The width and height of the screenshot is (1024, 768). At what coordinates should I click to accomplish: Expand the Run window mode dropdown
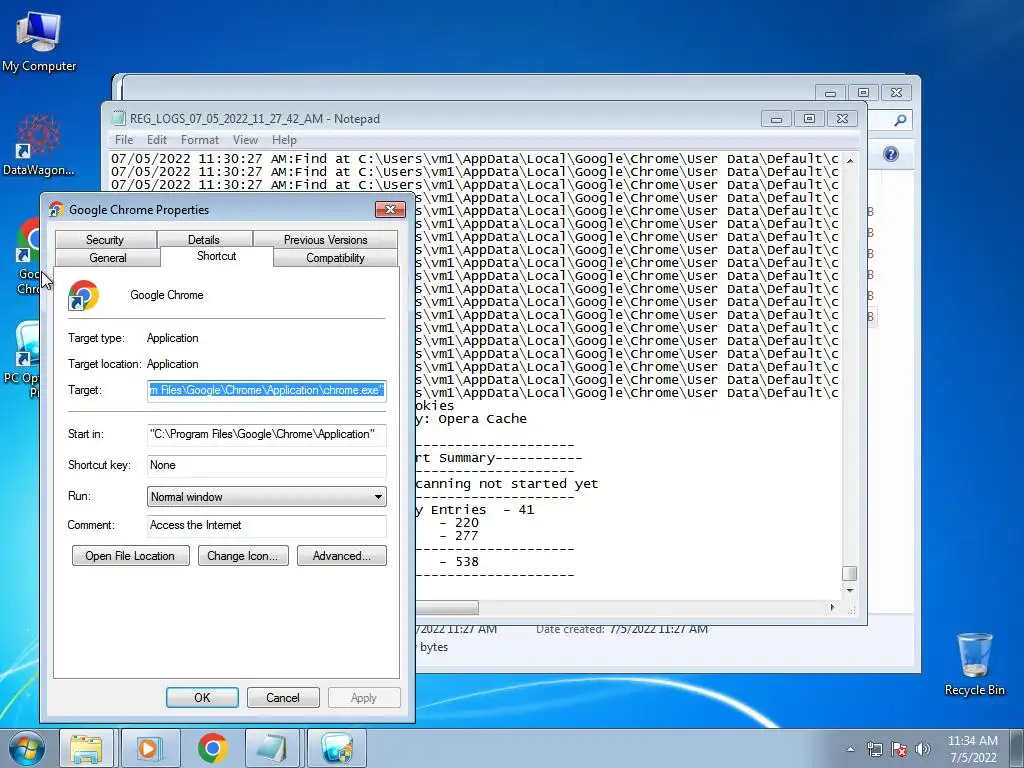[x=266, y=497]
